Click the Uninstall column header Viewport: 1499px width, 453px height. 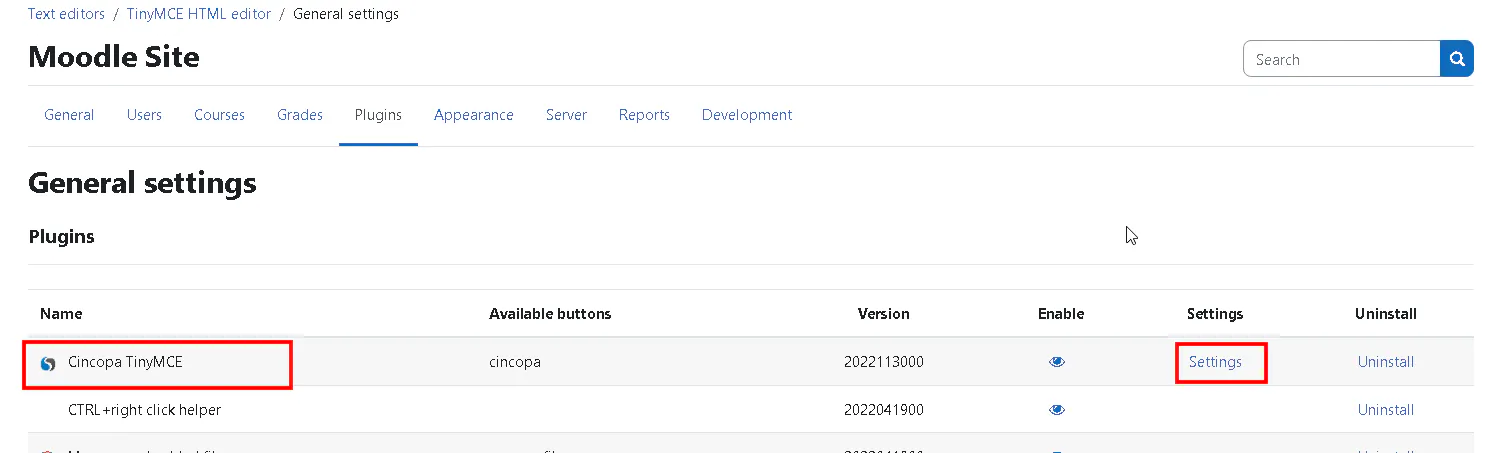click(x=1386, y=314)
